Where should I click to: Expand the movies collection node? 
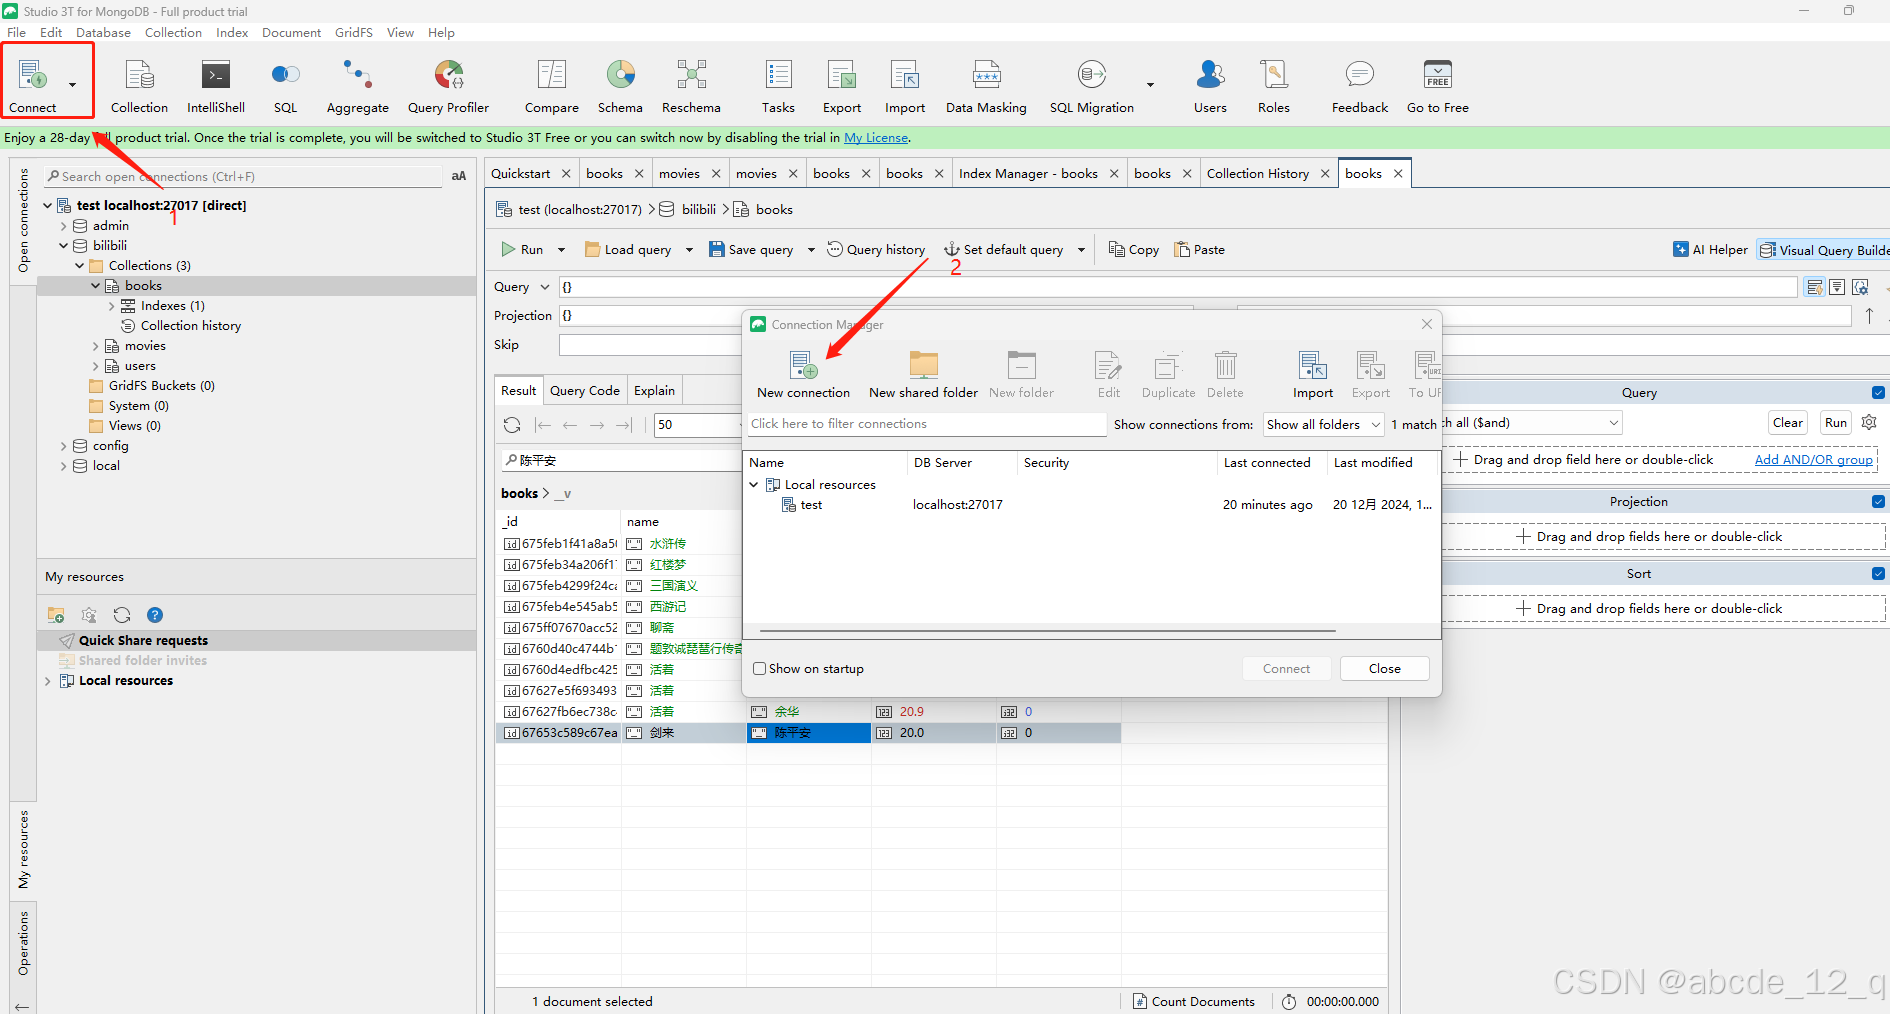coord(96,346)
